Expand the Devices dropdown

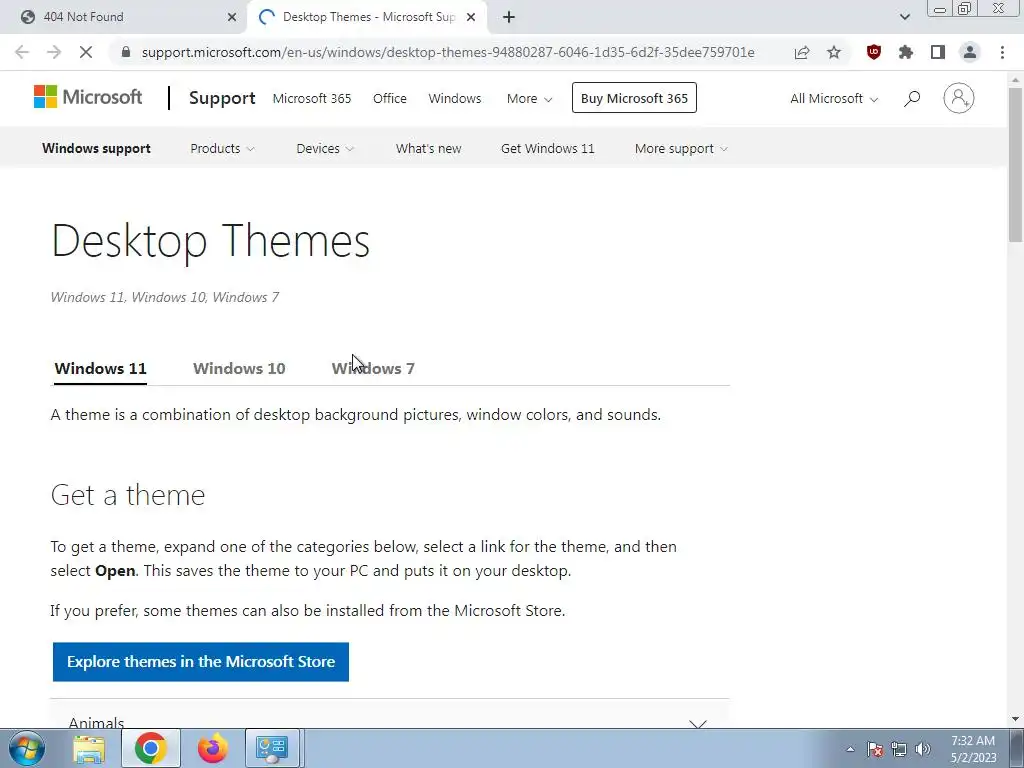325,148
